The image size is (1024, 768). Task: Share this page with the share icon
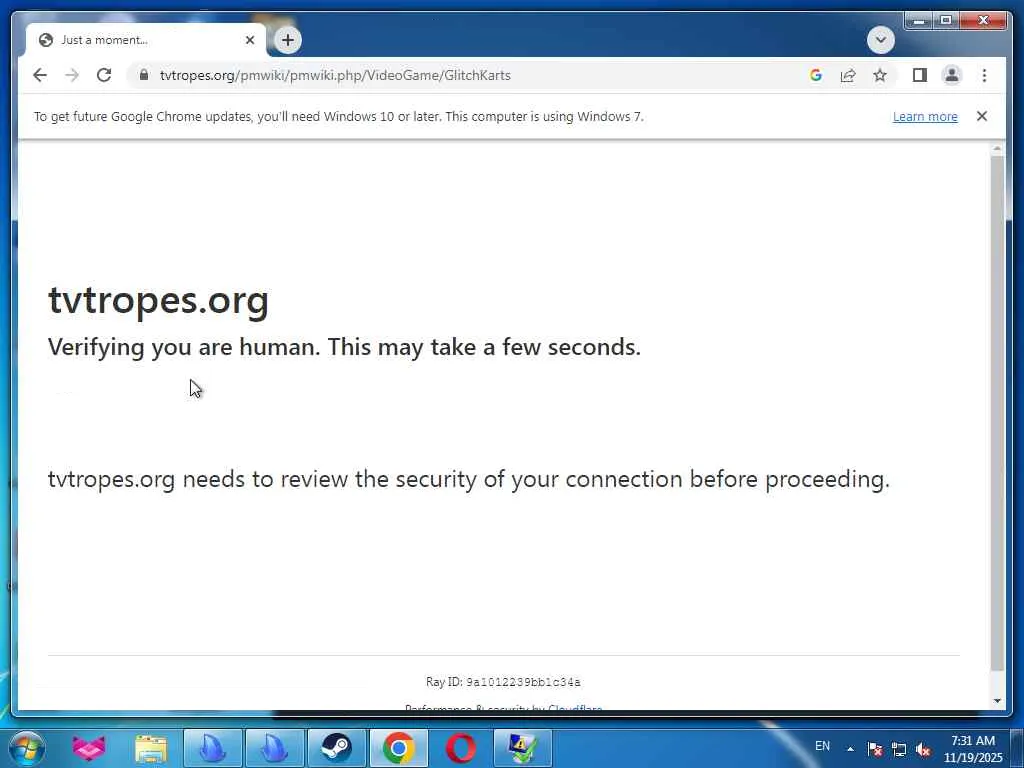tap(848, 75)
